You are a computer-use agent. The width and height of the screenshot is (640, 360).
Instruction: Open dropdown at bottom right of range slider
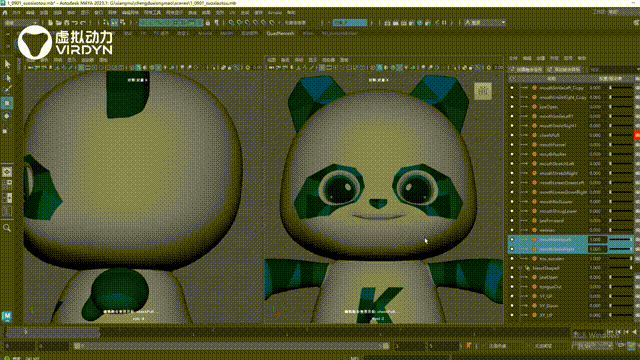click(x=592, y=346)
